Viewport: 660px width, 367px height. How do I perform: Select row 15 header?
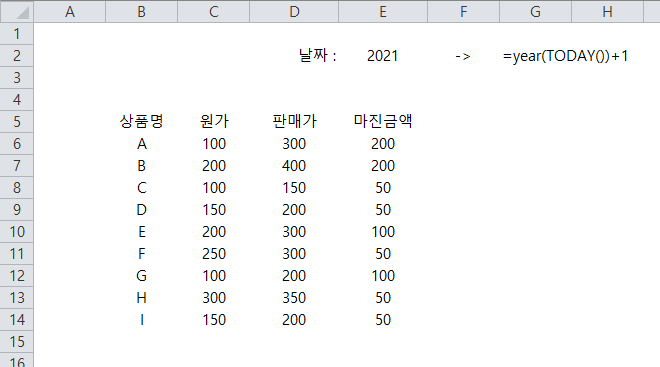(17, 341)
